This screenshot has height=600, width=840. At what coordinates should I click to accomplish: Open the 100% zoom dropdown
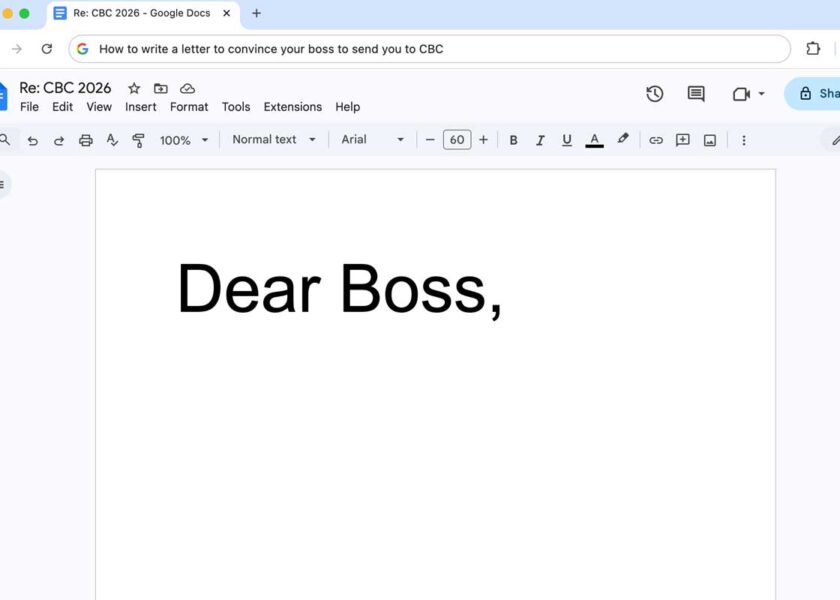click(x=184, y=140)
